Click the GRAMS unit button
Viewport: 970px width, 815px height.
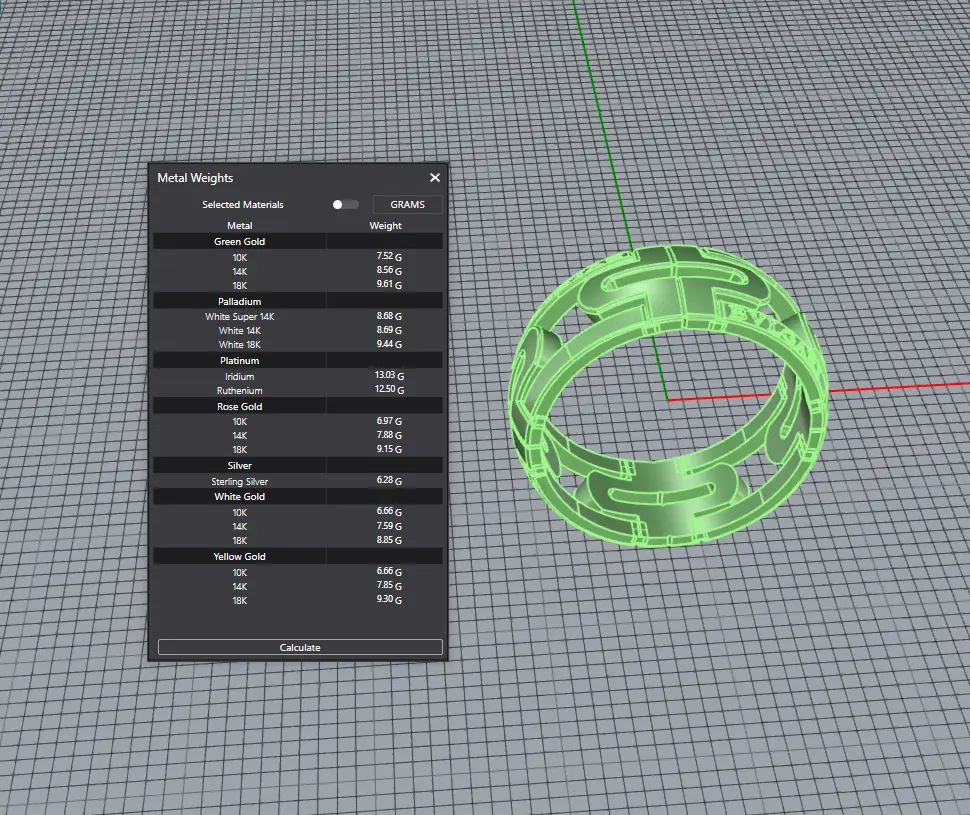407,204
